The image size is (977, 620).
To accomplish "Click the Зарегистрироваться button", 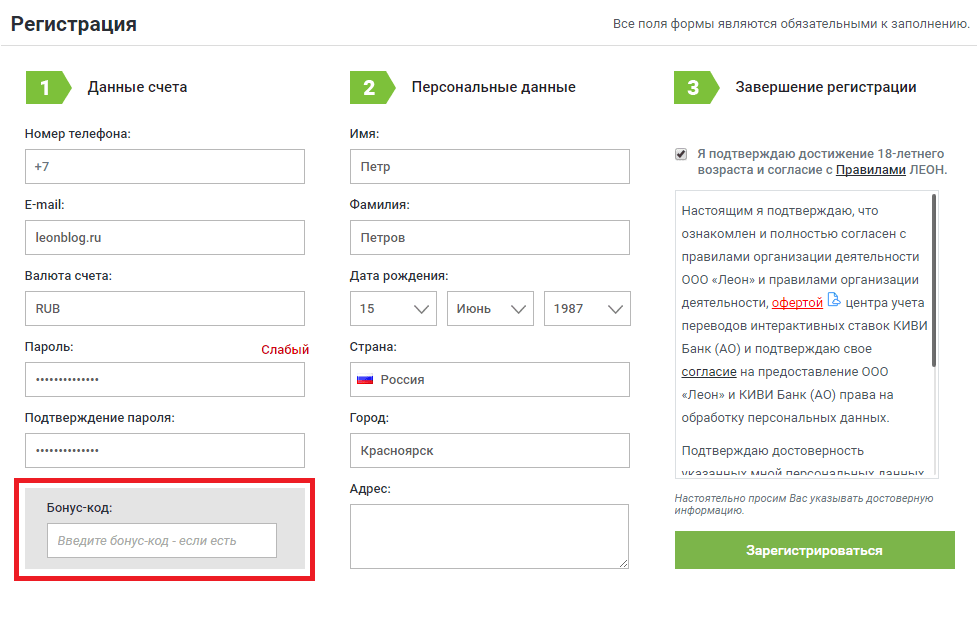I will coord(814,550).
